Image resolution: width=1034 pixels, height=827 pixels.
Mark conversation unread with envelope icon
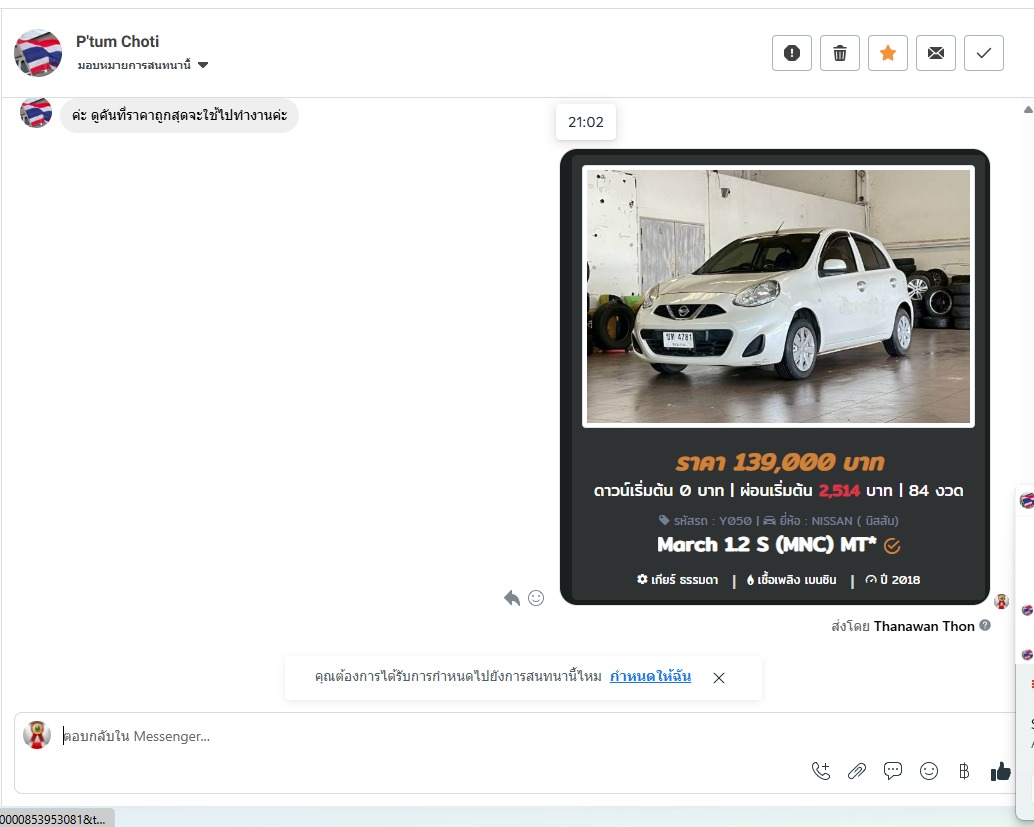(936, 53)
